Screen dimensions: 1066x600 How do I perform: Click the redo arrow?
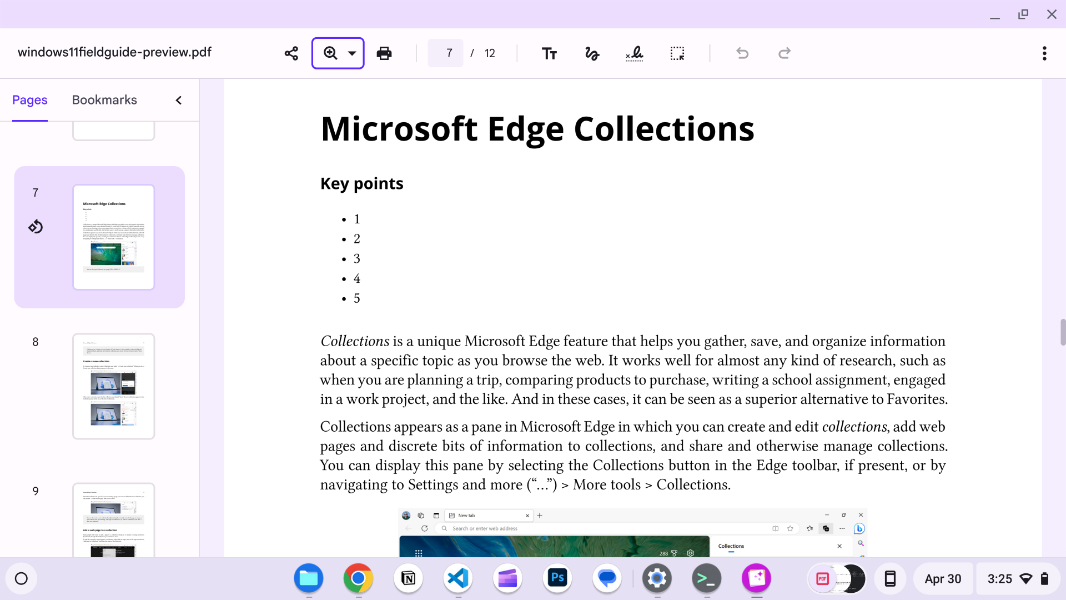pos(785,53)
